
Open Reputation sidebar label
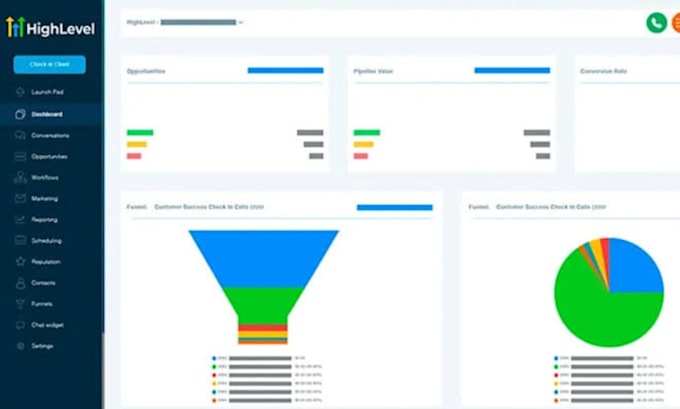pyautogui.click(x=46, y=262)
